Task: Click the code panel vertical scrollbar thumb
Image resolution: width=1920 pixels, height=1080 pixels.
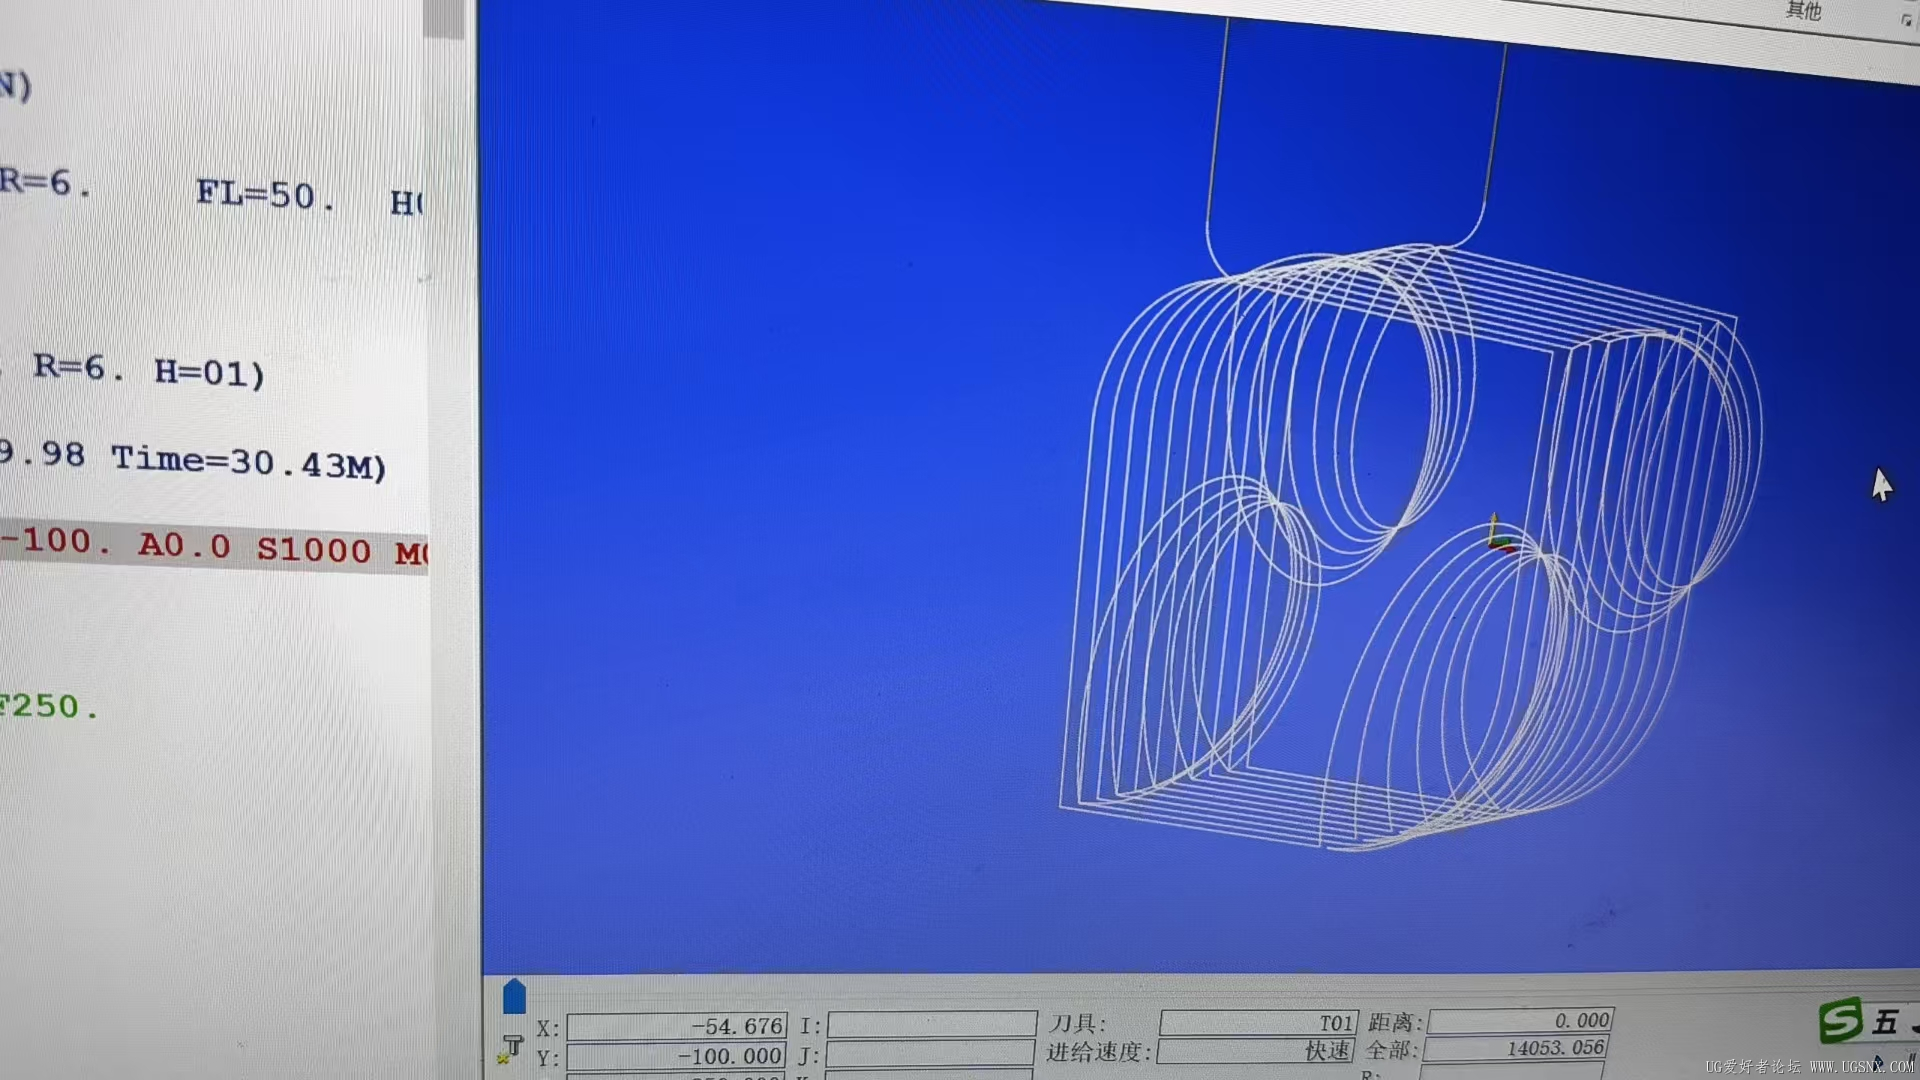Action: [443, 19]
